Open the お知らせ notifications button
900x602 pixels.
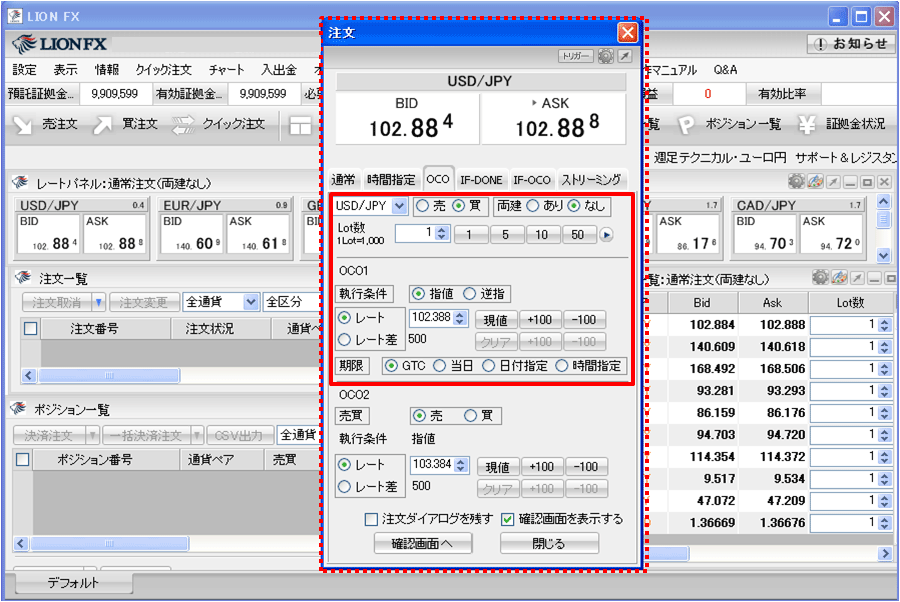tap(851, 44)
